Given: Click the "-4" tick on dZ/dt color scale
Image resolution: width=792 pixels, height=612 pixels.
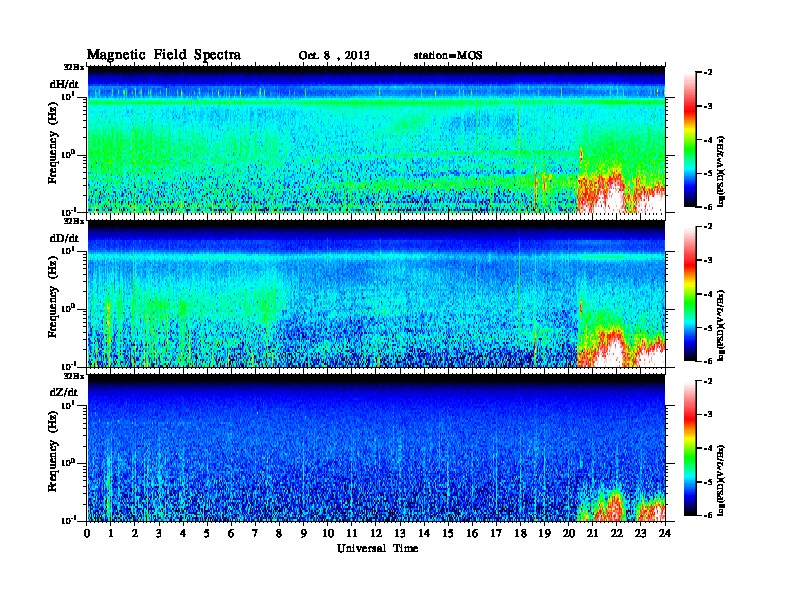Looking at the screenshot, I should [708, 448].
